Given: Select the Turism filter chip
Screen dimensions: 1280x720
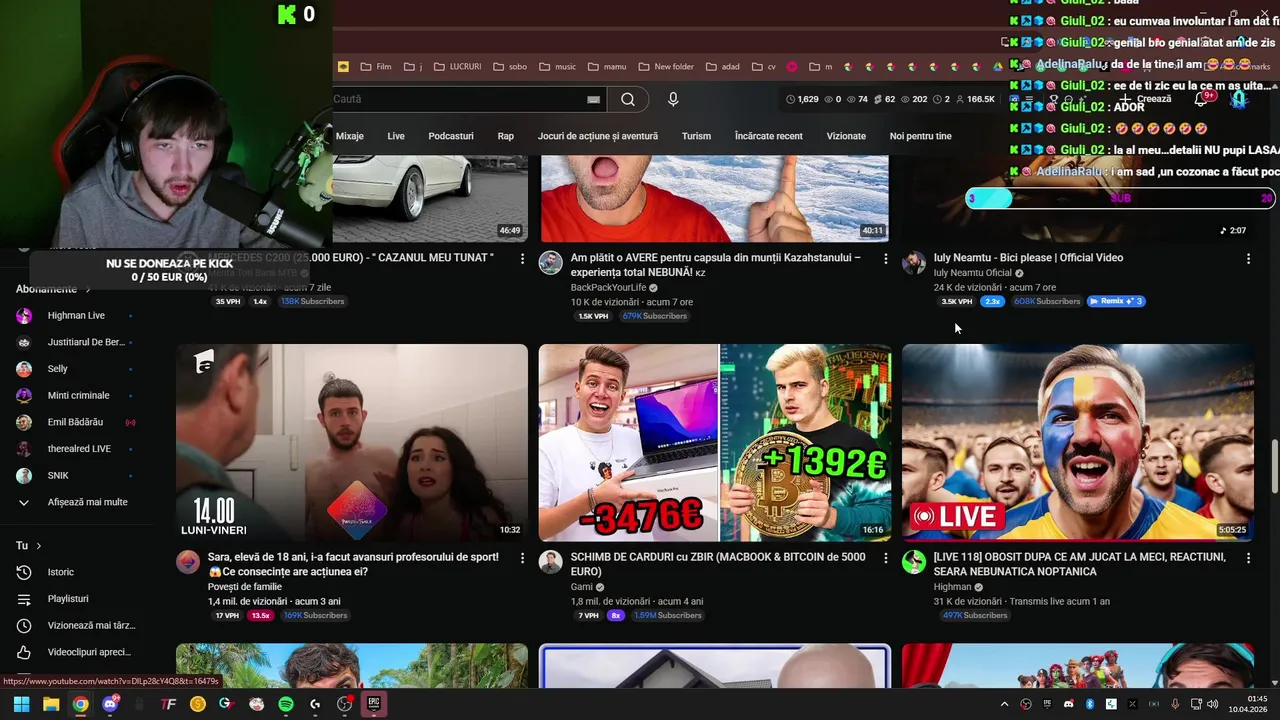Looking at the screenshot, I should (696, 136).
